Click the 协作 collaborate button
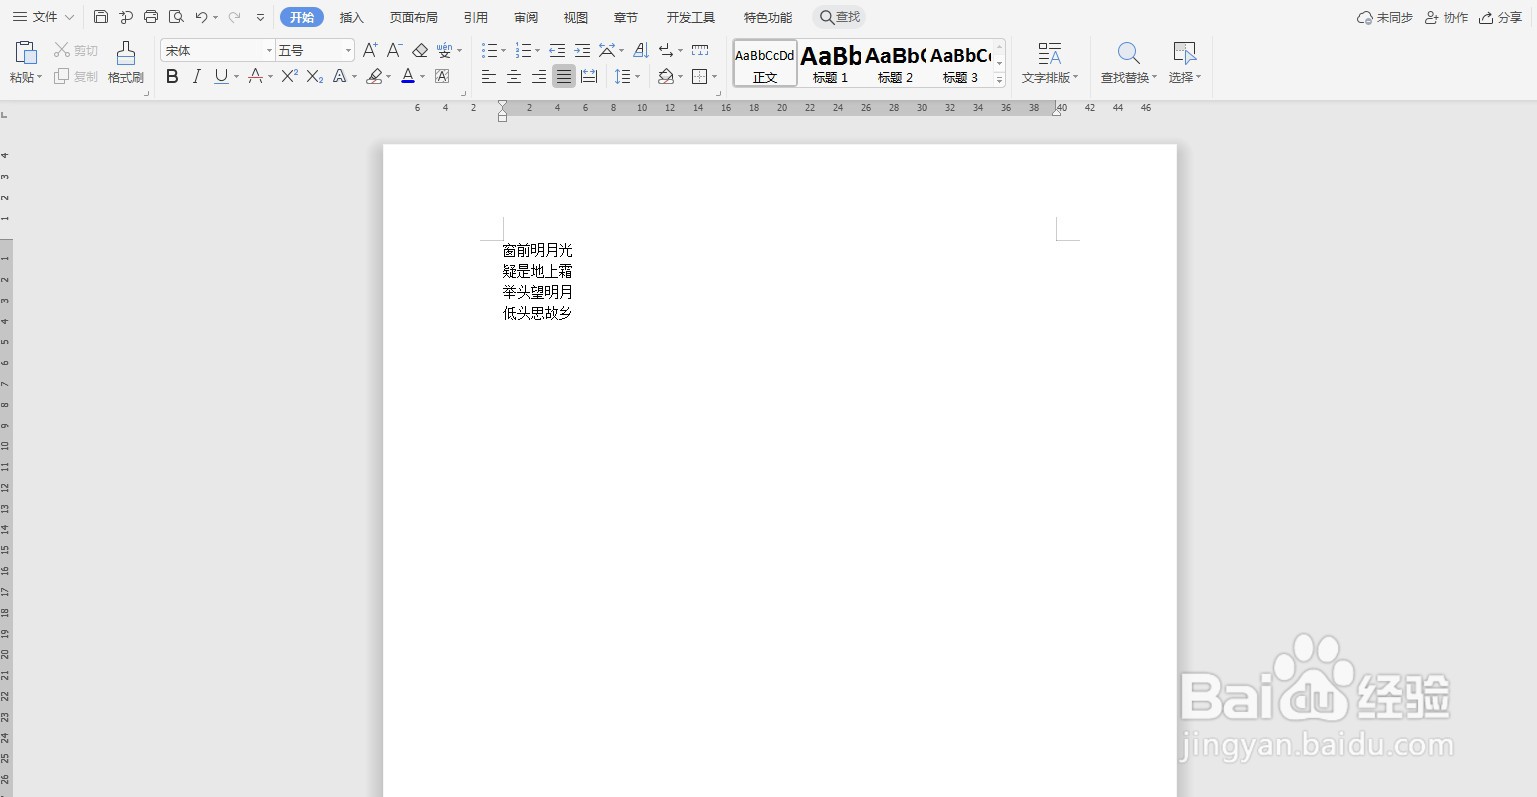The width and height of the screenshot is (1537, 797). coord(1446,17)
